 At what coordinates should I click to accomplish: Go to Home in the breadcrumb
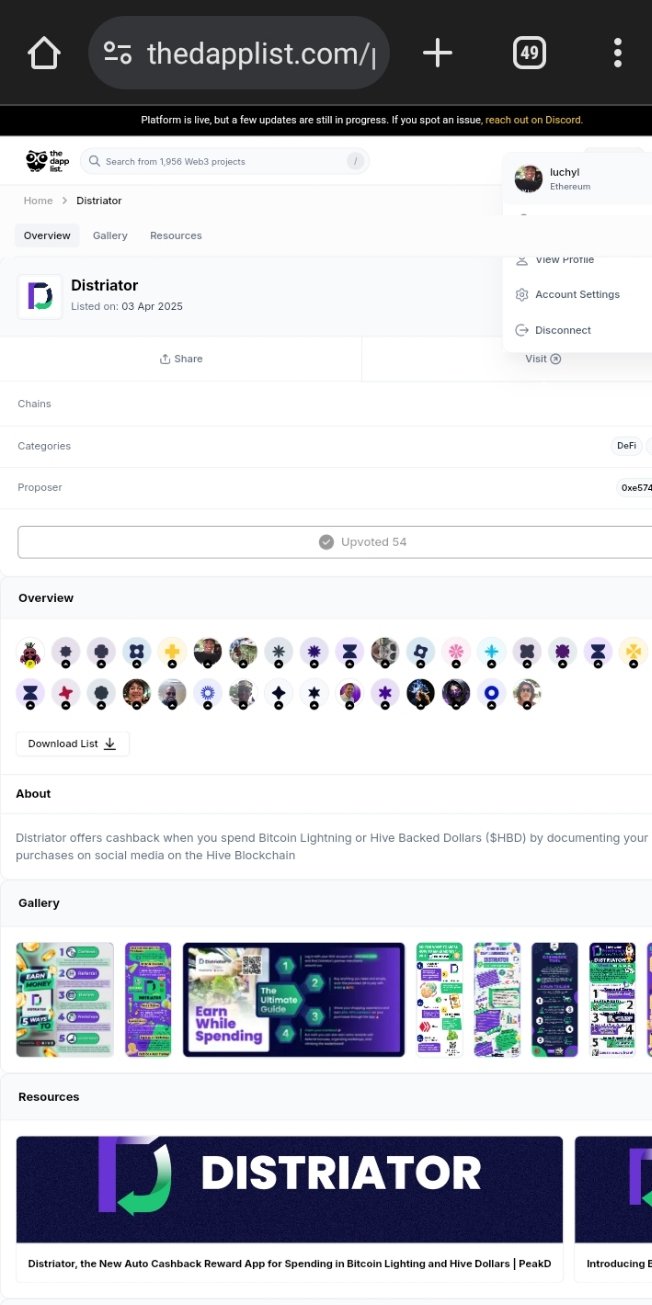coord(38,201)
